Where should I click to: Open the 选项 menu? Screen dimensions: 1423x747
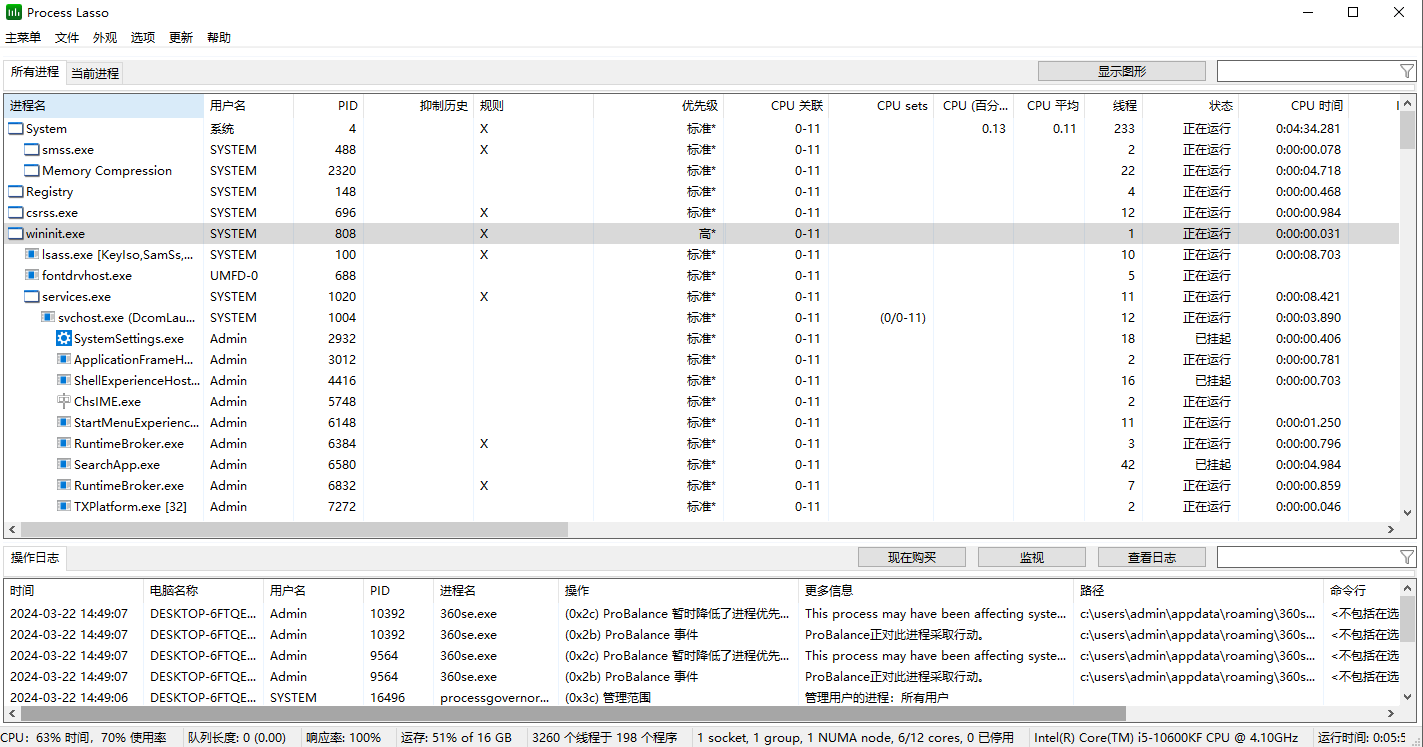(143, 38)
